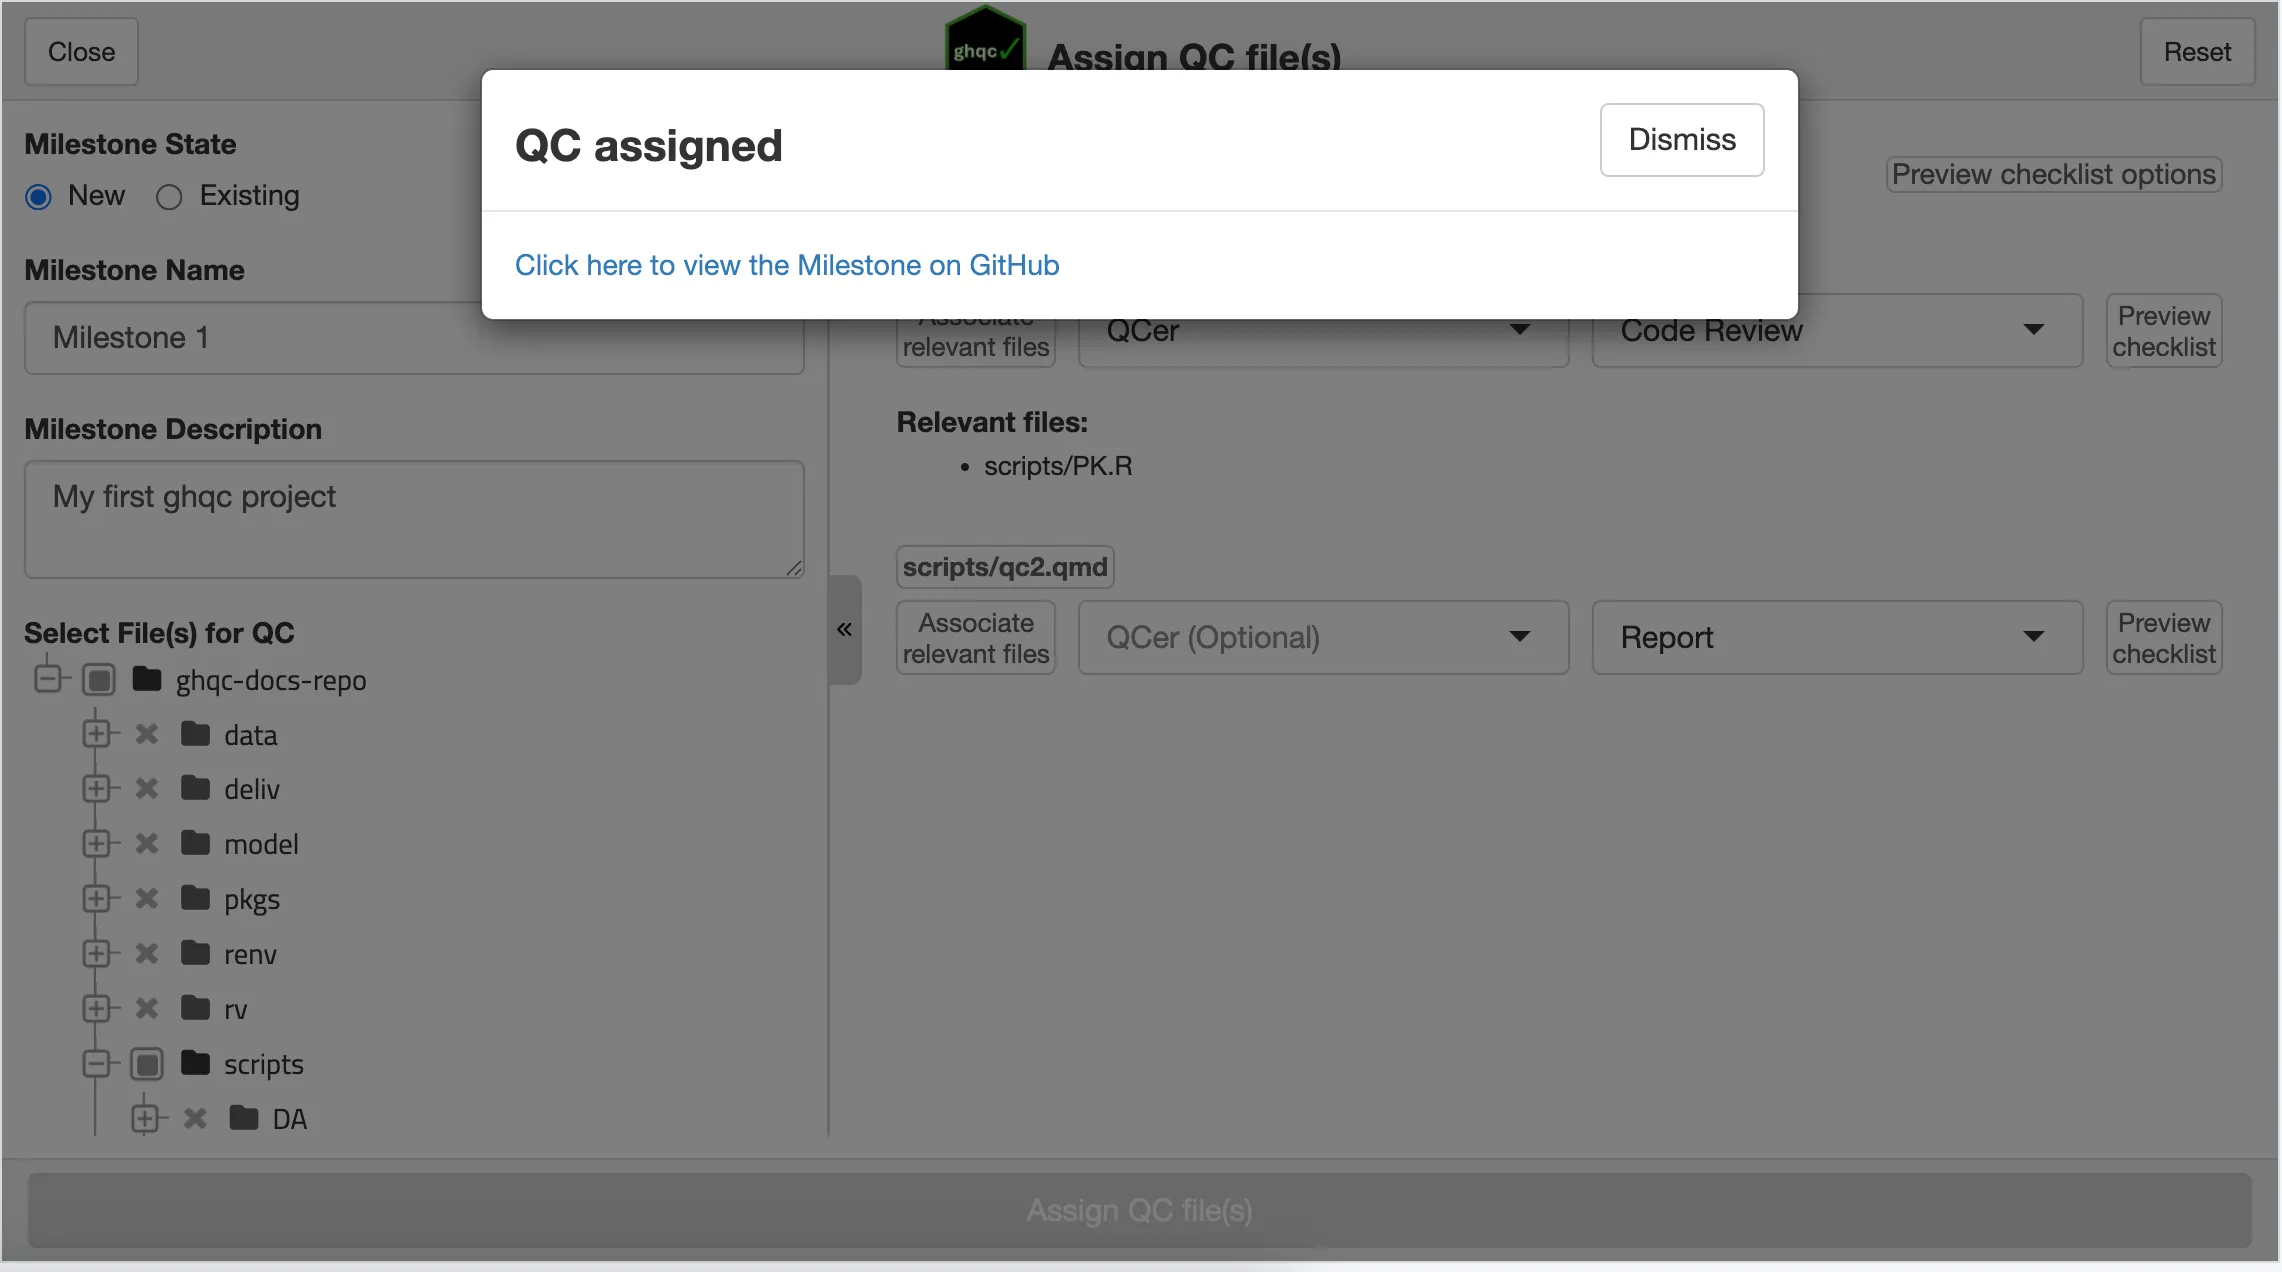Toggle the scripts folder checkbox
The image size is (2282, 1272).
coord(147,1064)
